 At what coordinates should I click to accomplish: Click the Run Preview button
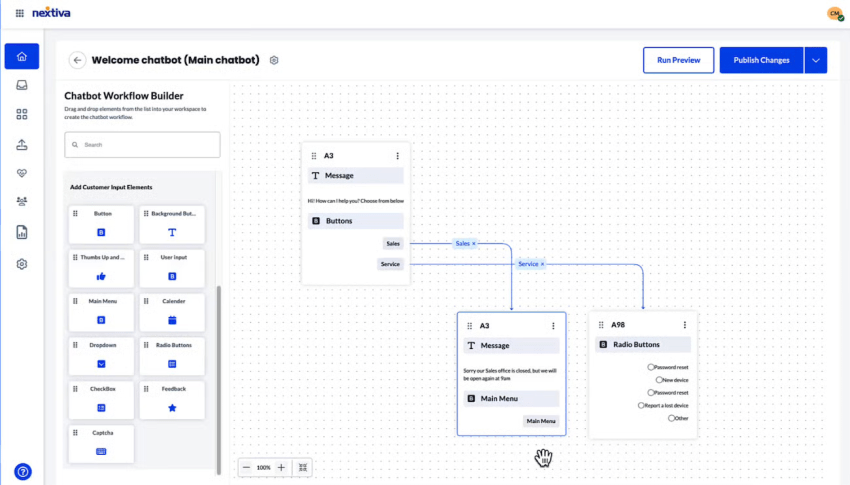click(678, 60)
